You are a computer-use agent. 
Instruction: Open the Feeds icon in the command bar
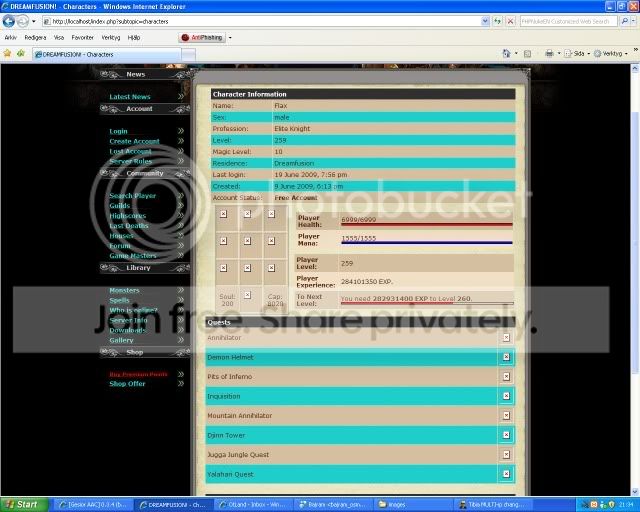[x=527, y=53]
